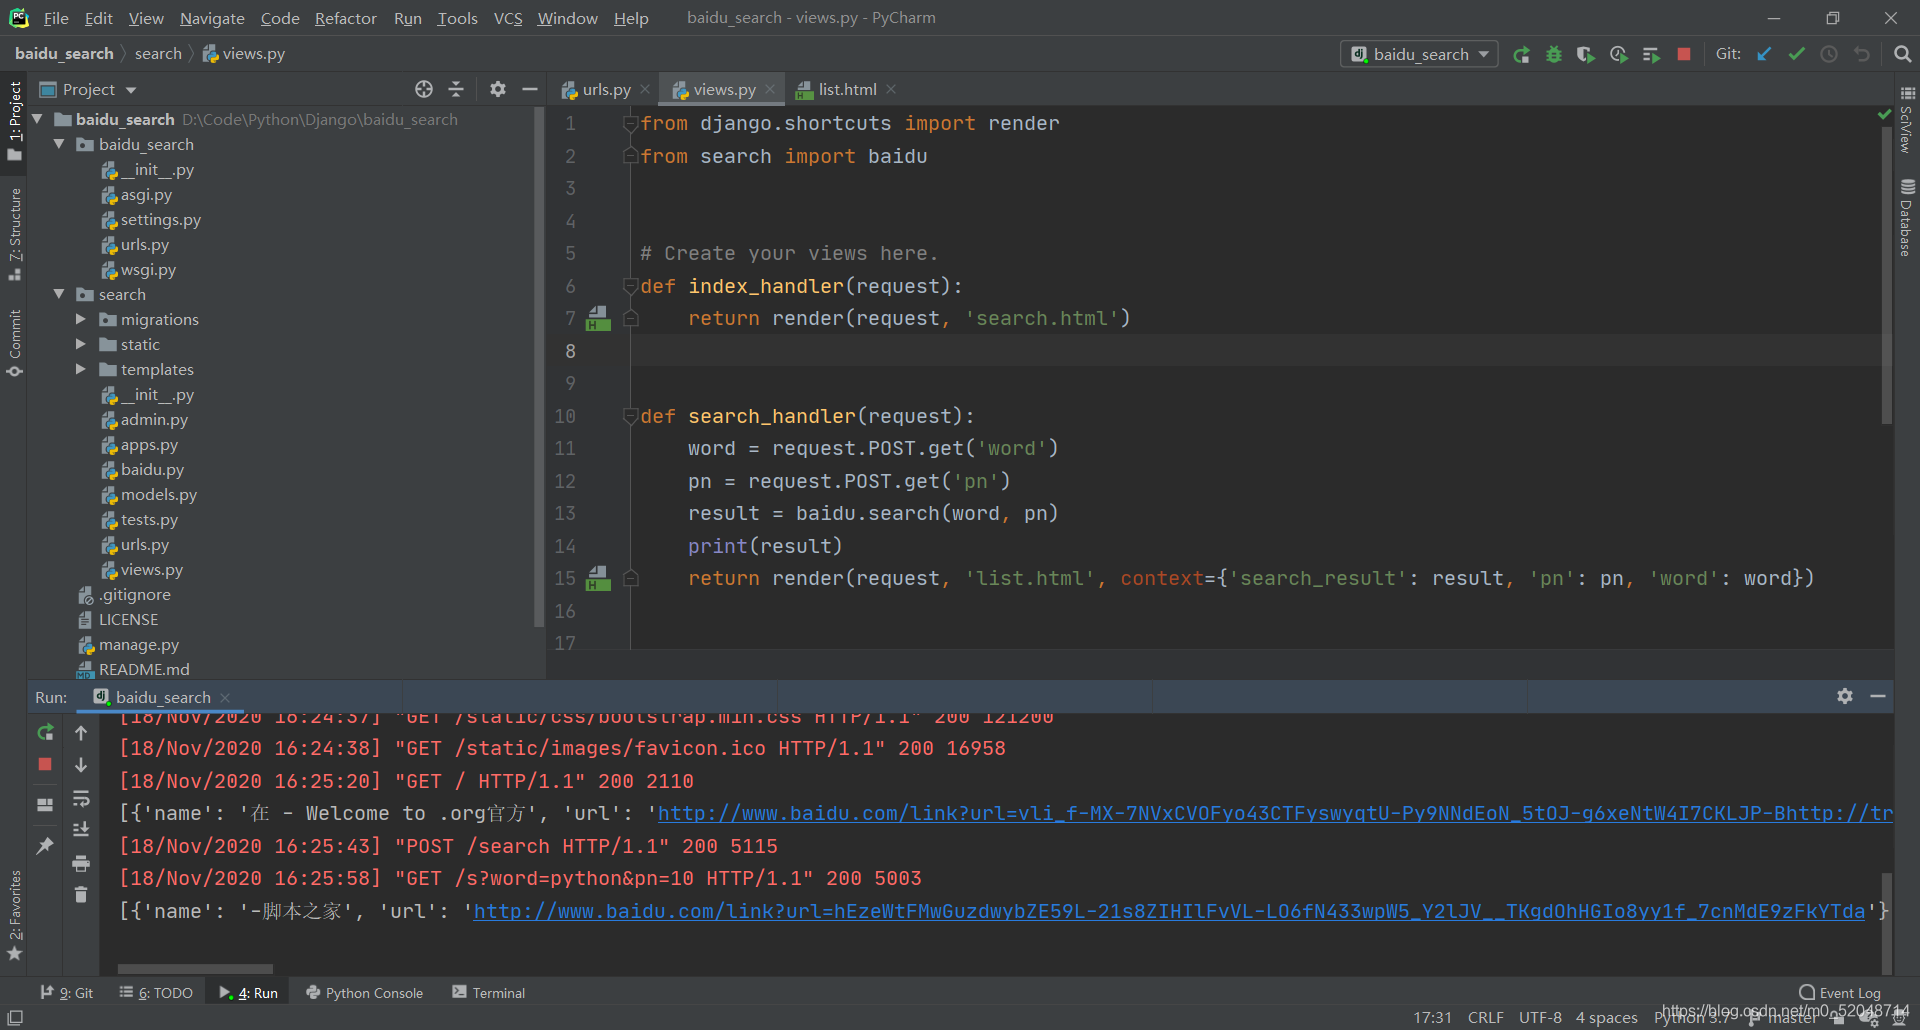
Task: Click the Run console vertical scrollbar
Action: tap(1887, 923)
